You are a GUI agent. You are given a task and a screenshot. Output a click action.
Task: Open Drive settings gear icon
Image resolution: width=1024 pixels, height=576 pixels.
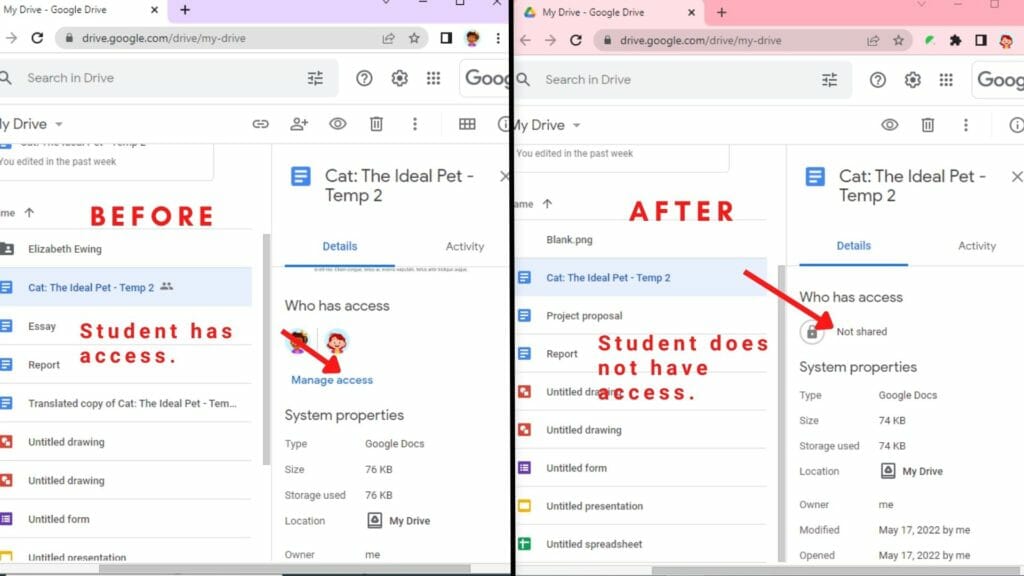click(398, 77)
